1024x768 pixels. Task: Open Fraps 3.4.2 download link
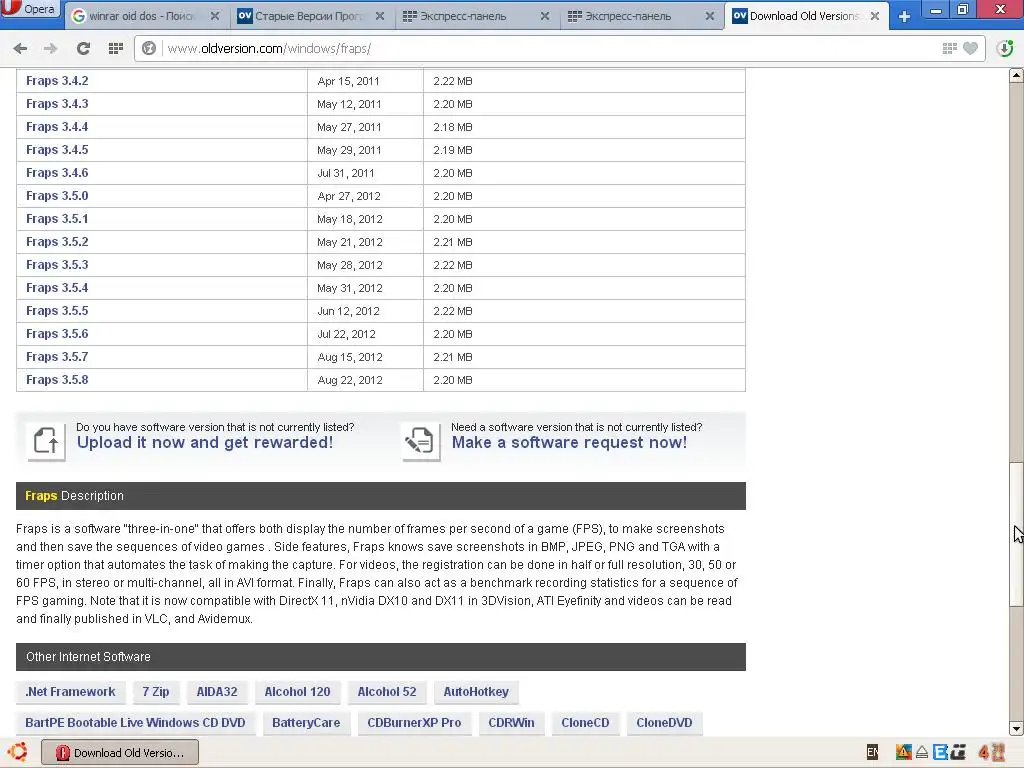click(57, 81)
